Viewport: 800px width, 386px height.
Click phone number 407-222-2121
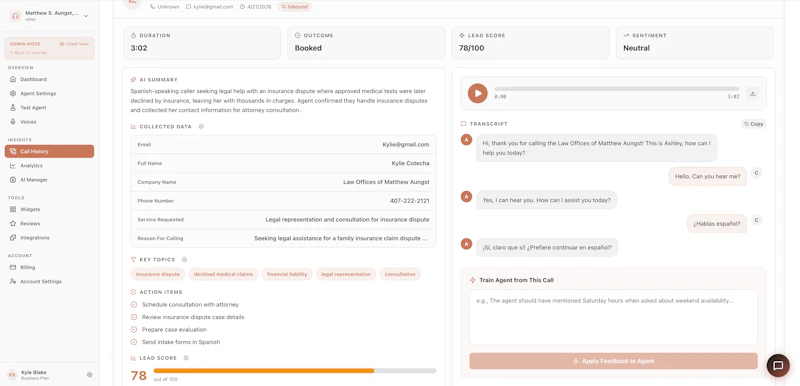[410, 201]
